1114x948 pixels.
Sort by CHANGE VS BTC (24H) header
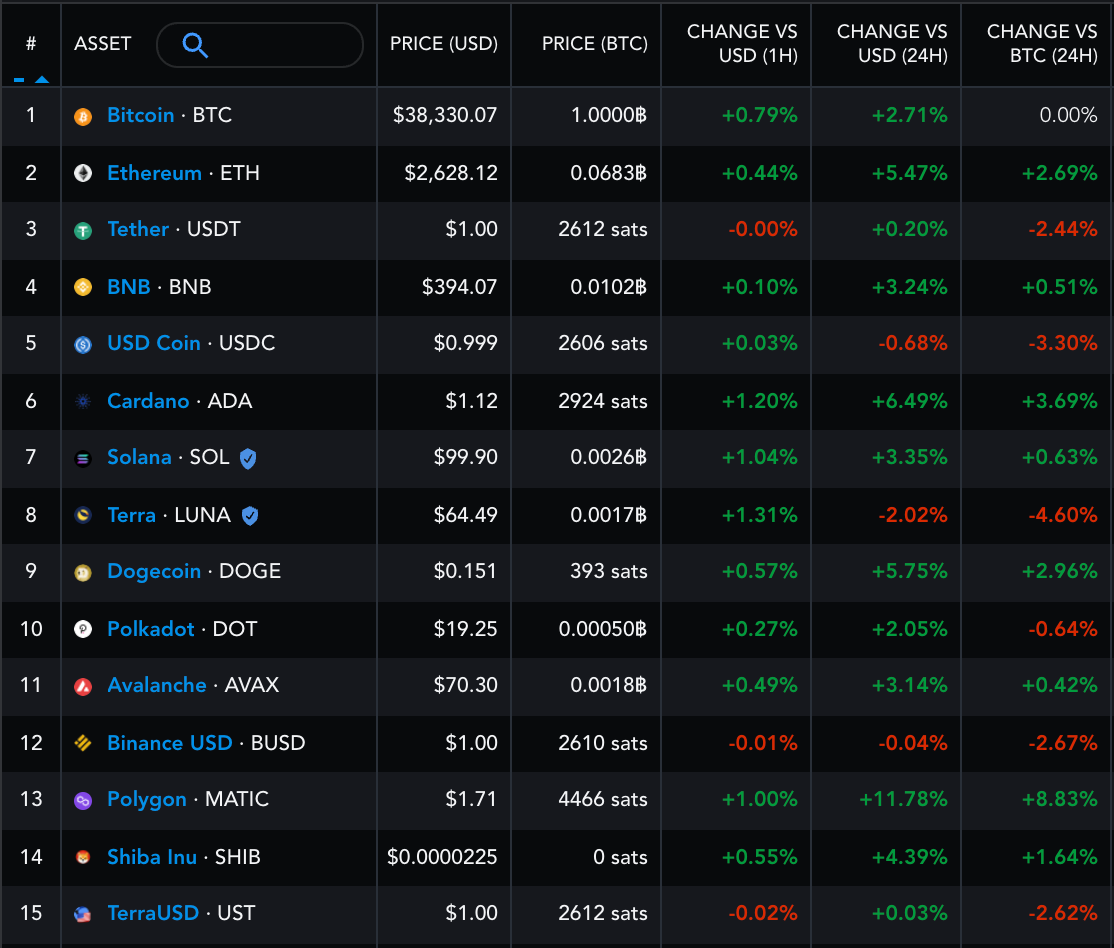(x=1042, y=43)
